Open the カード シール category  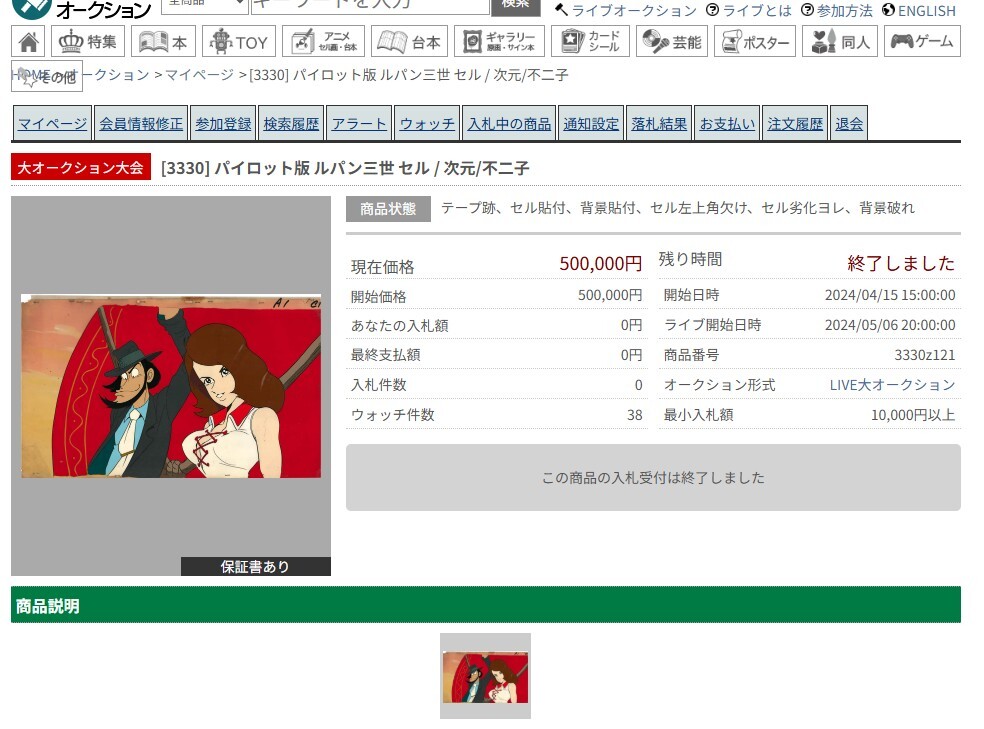point(591,41)
